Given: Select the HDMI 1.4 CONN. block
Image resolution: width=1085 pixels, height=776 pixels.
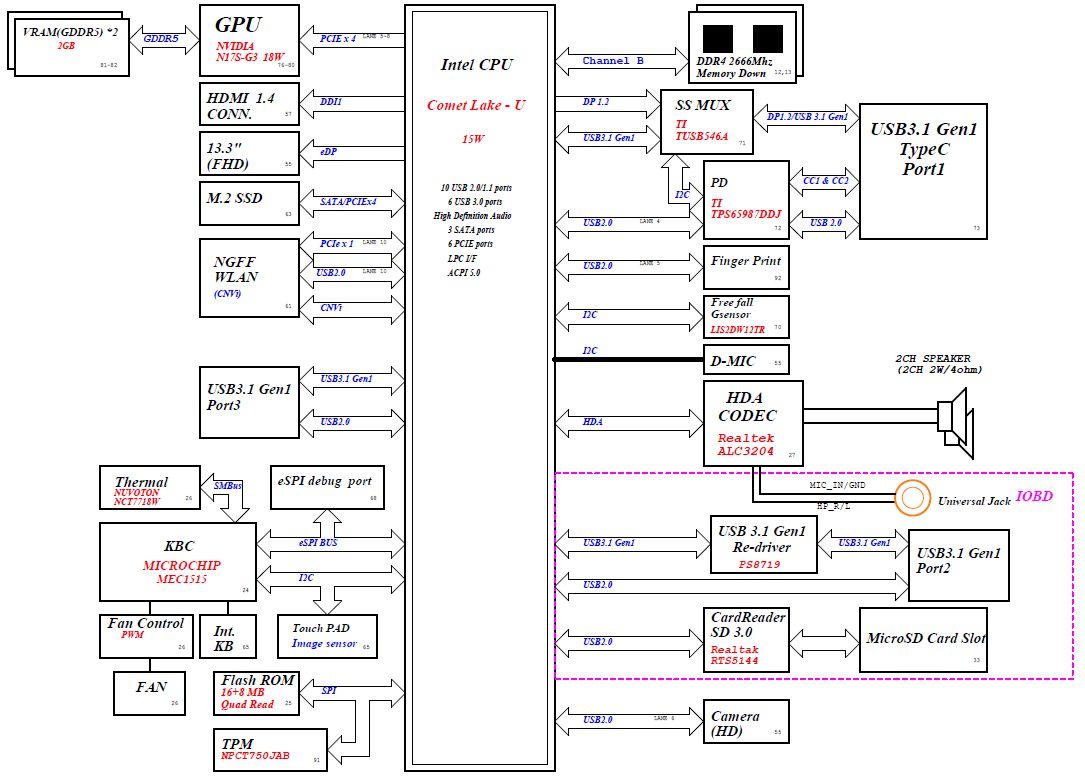Looking at the screenshot, I should pos(249,105).
